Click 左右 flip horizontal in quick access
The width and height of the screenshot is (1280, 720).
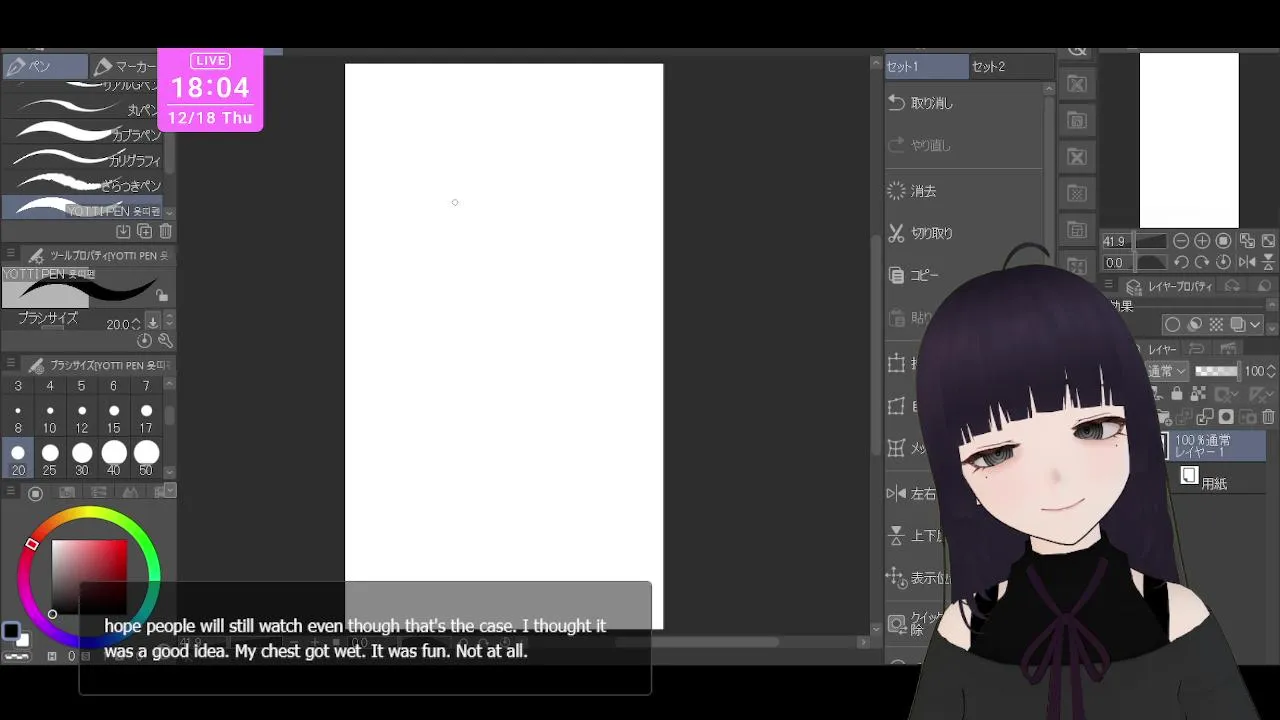click(913, 493)
